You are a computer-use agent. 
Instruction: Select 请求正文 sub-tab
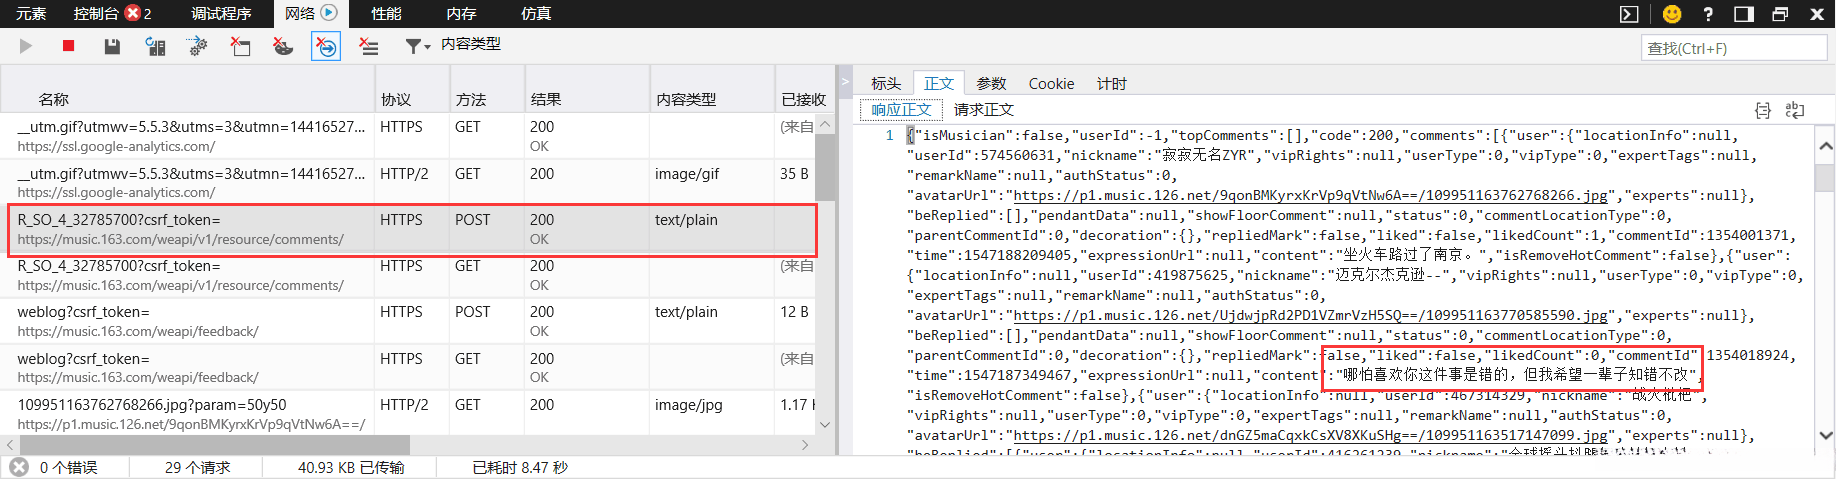pyautogui.click(x=984, y=109)
